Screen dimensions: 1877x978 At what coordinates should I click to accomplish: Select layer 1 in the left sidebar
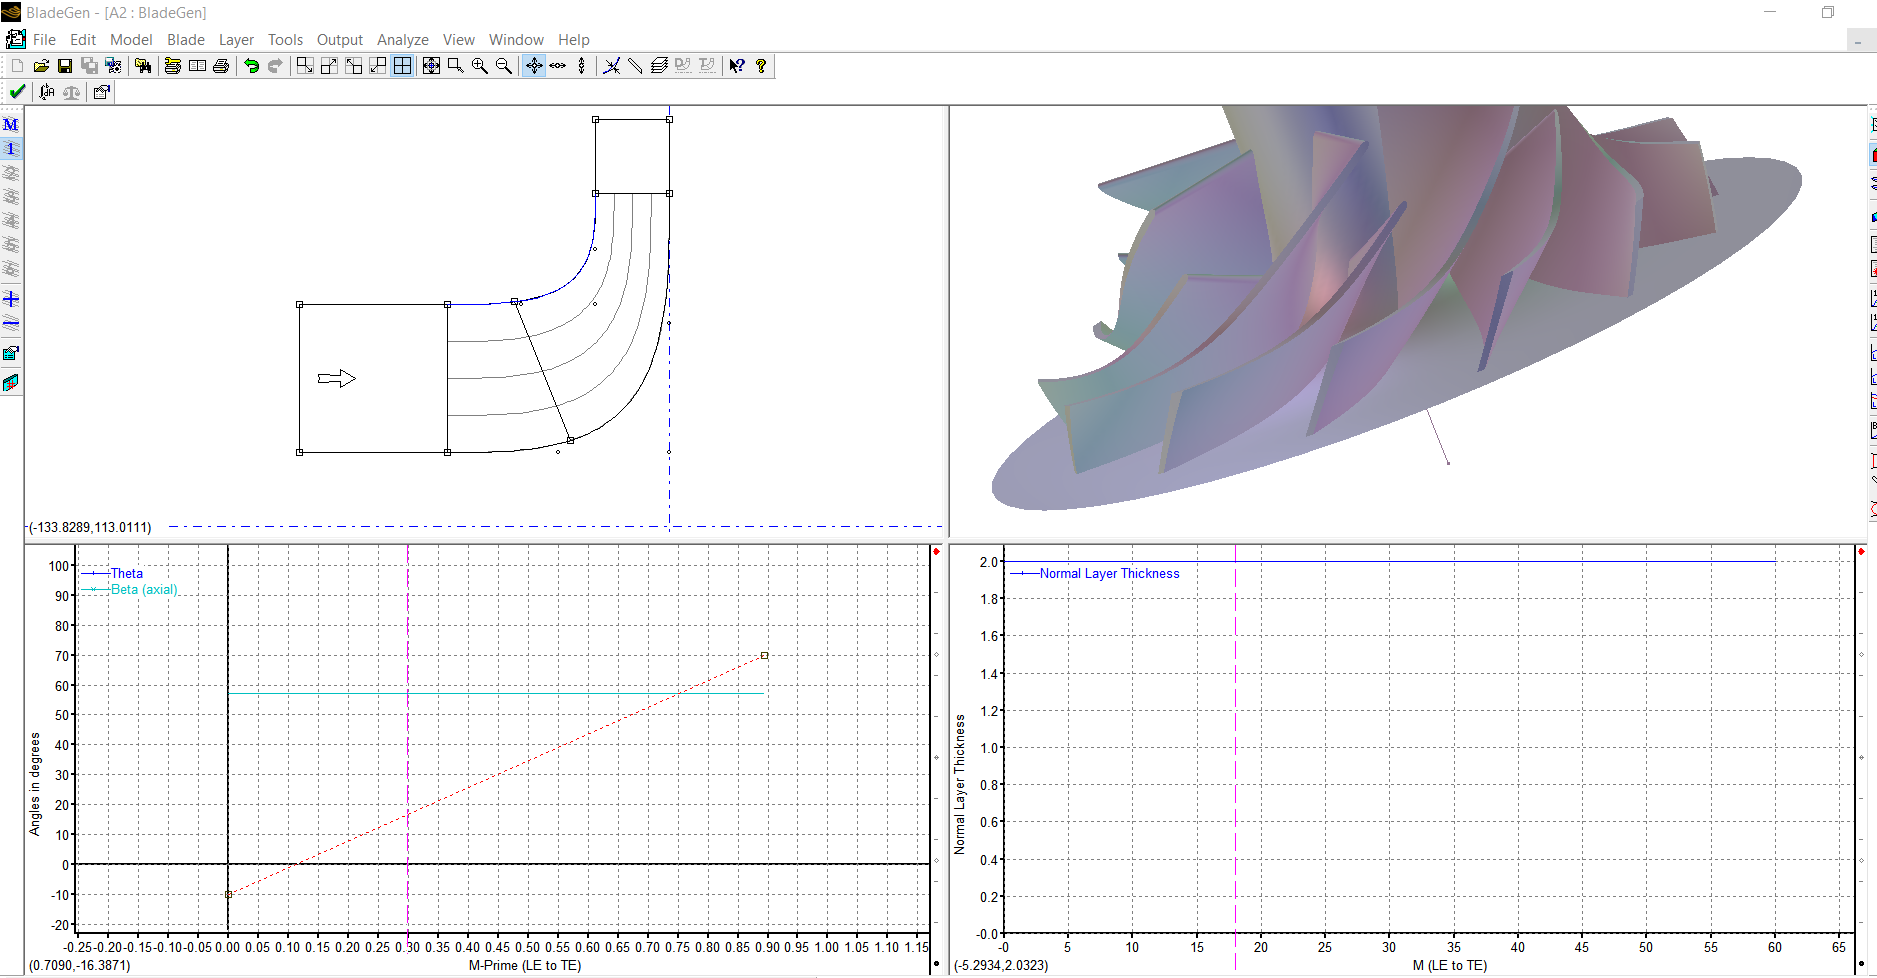(x=11, y=149)
